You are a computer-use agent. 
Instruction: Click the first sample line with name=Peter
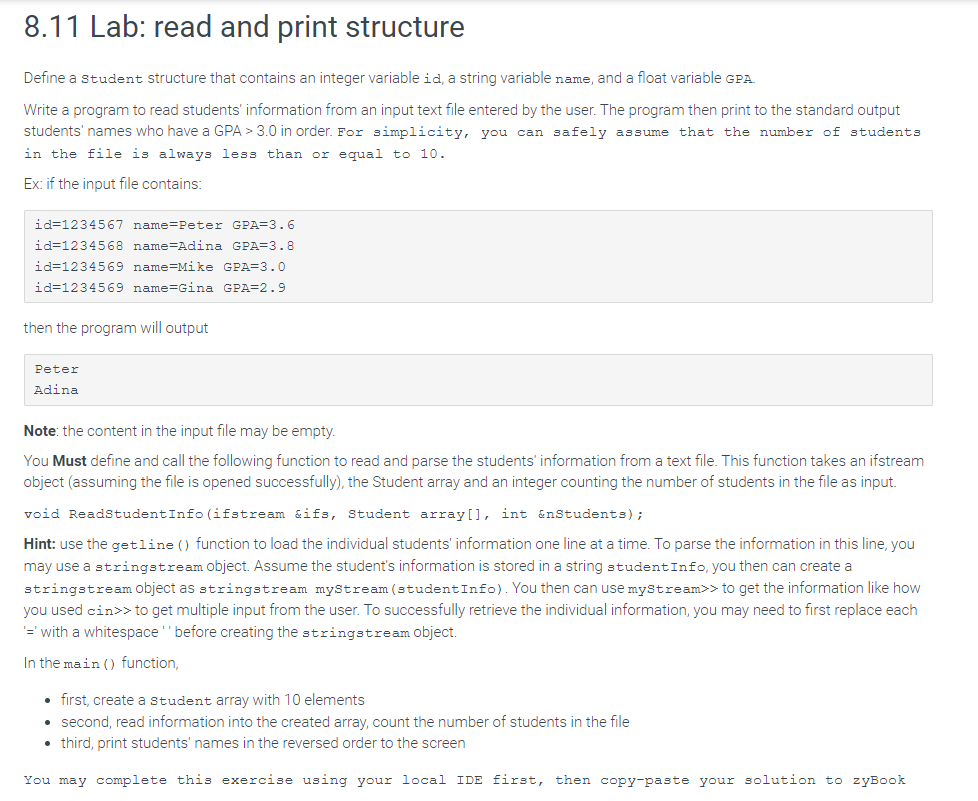pos(164,225)
